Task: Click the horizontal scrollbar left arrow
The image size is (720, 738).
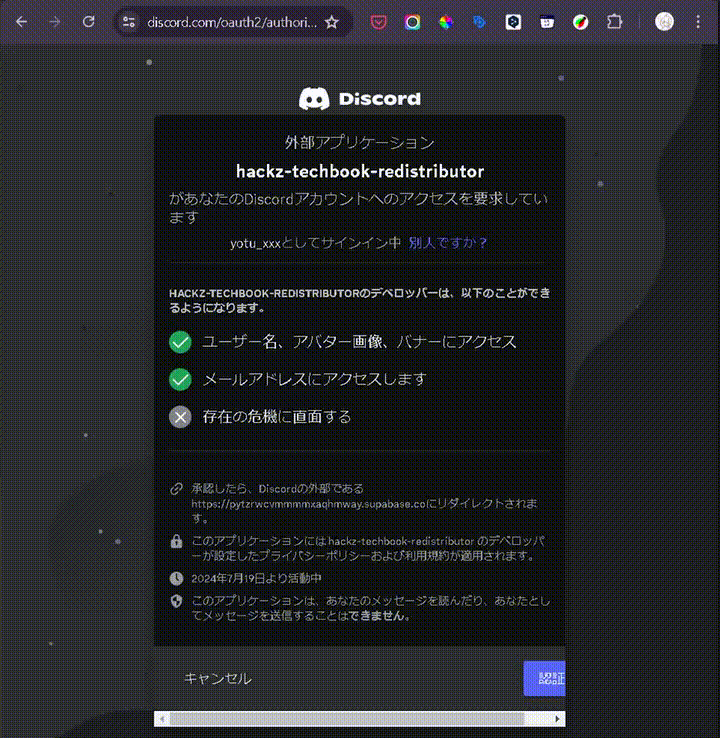Action: 162,719
